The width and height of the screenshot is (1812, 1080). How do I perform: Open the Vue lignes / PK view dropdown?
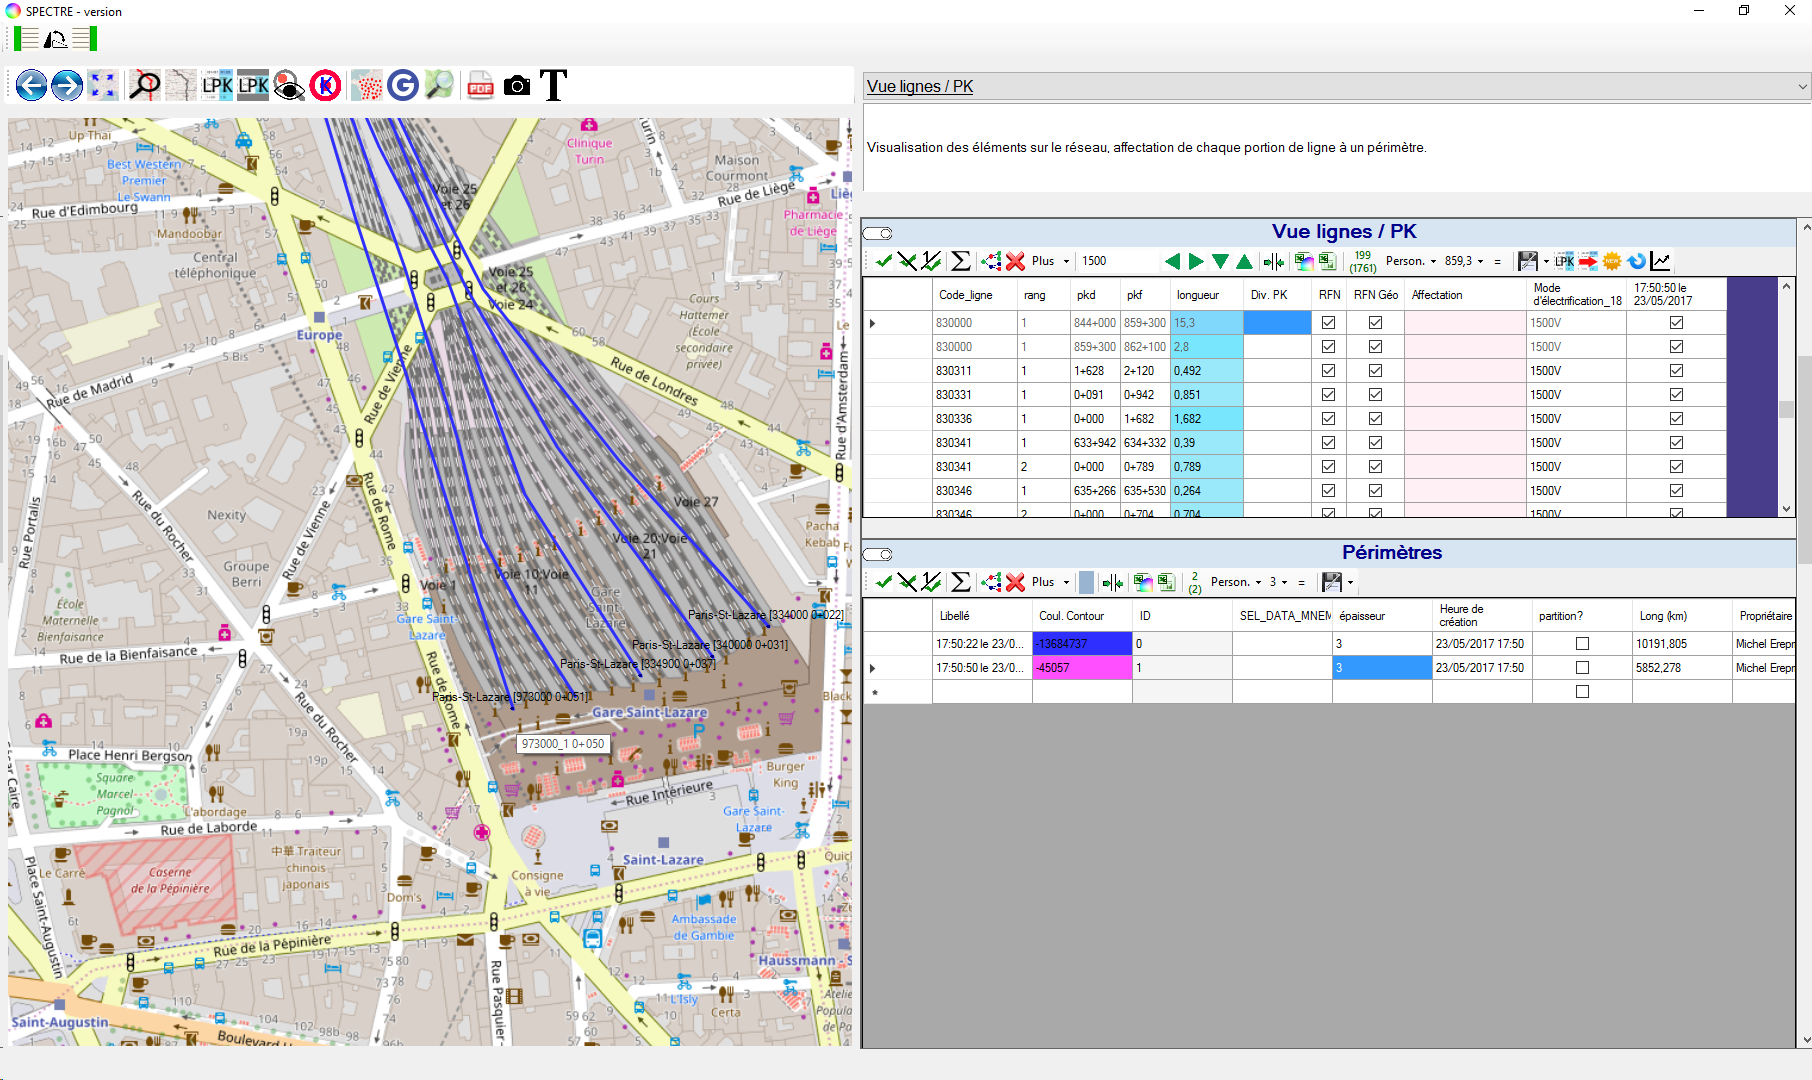[x=1802, y=87]
